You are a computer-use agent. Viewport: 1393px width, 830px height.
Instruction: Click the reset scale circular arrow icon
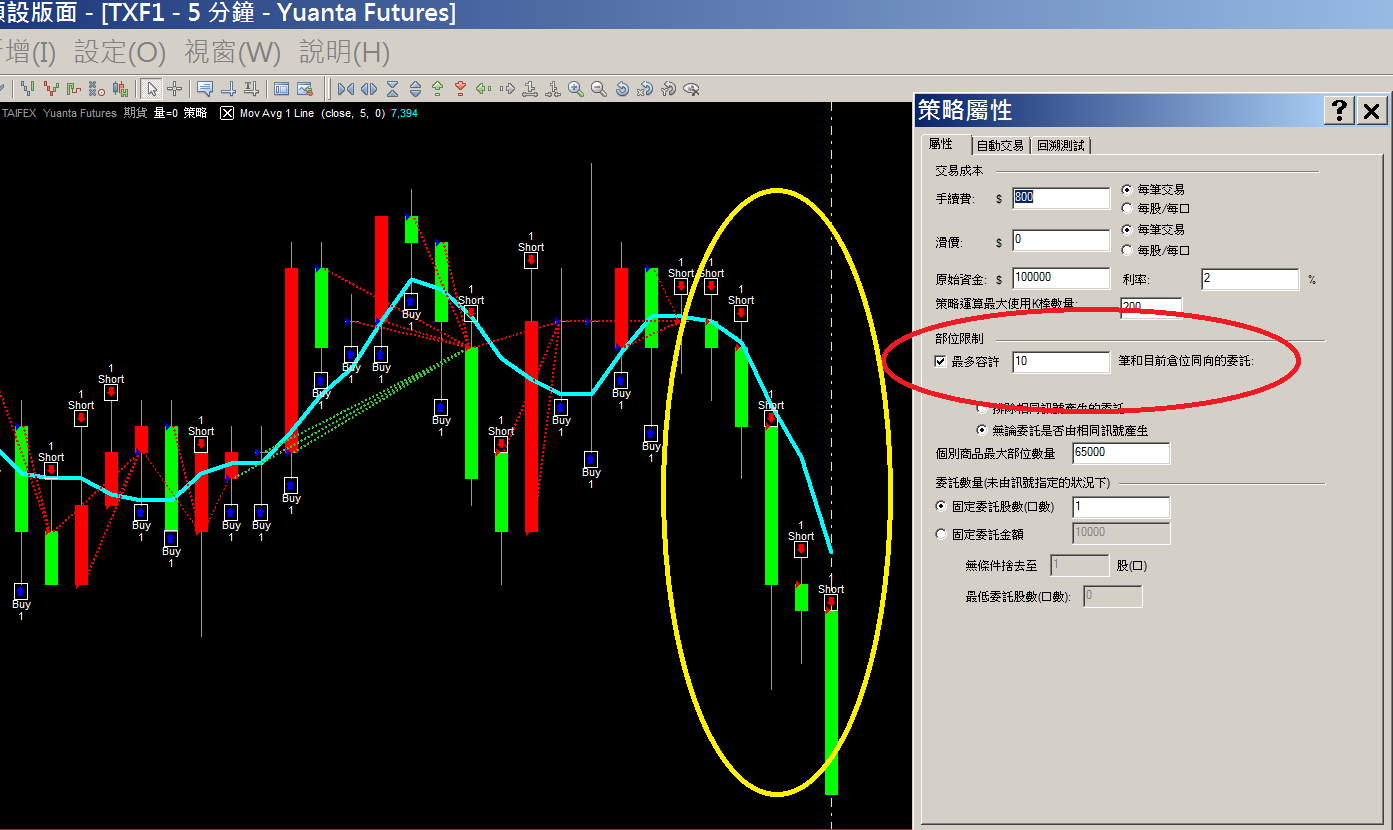(621, 88)
